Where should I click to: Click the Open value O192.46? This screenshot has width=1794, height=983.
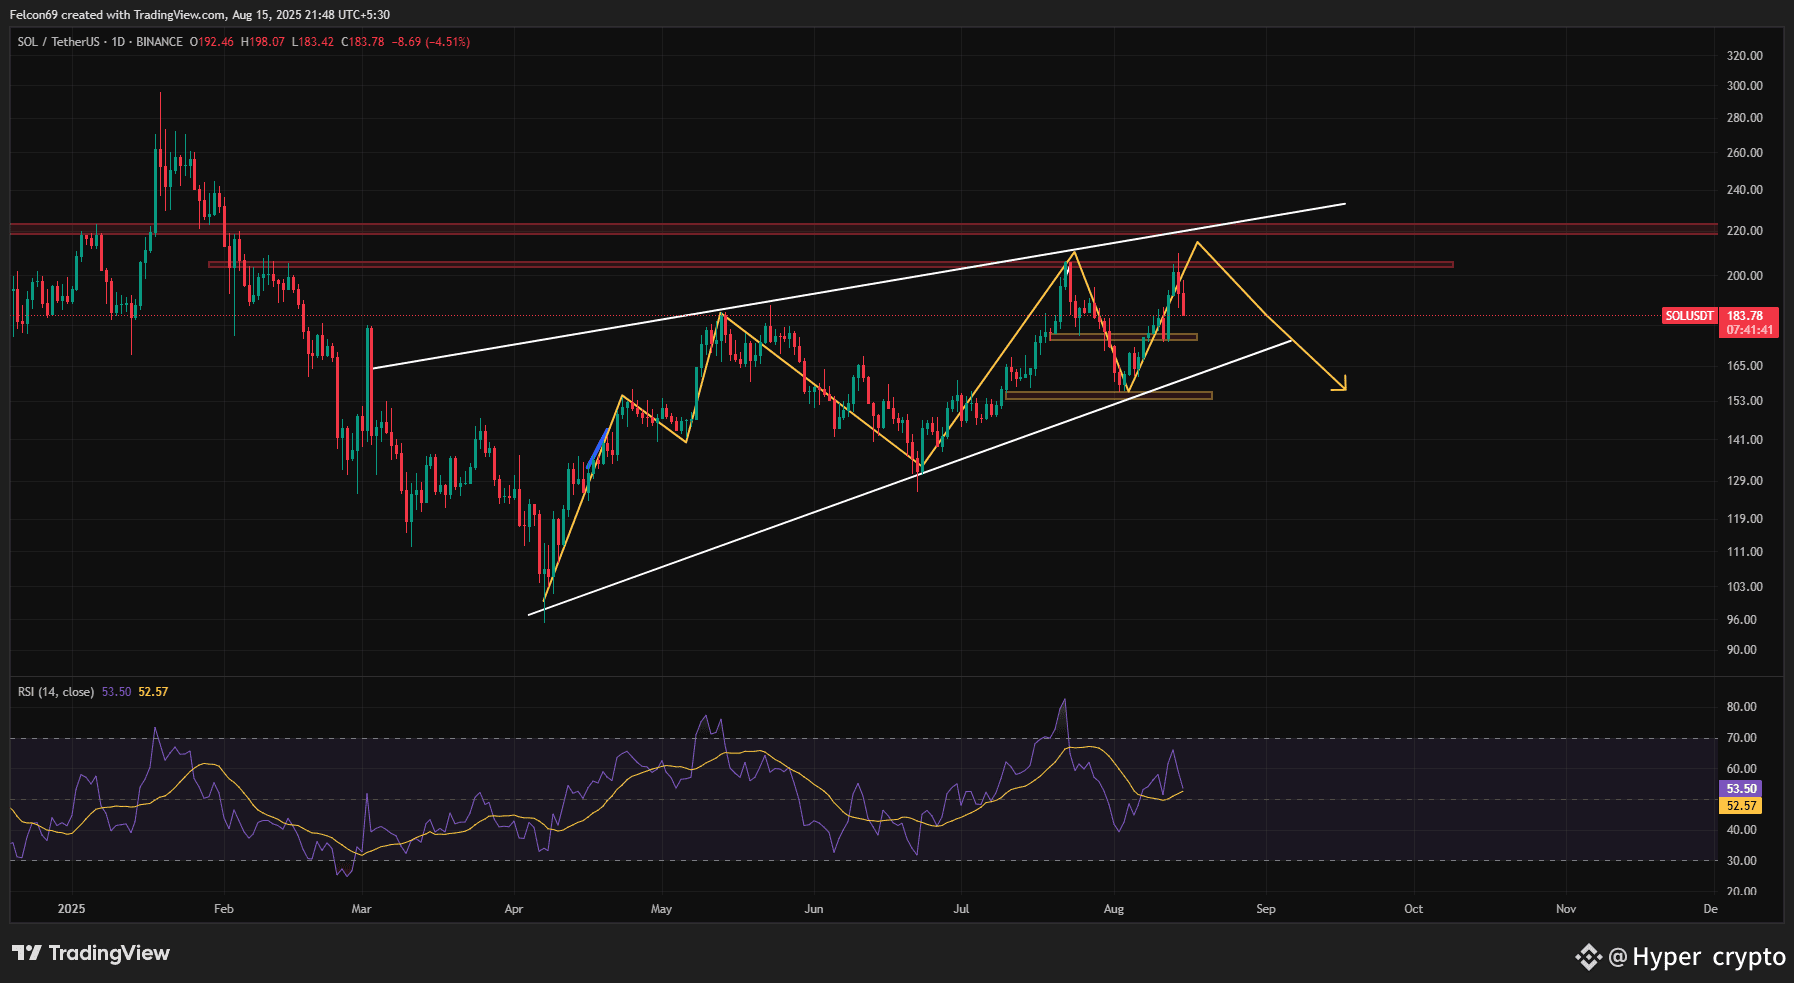(212, 42)
